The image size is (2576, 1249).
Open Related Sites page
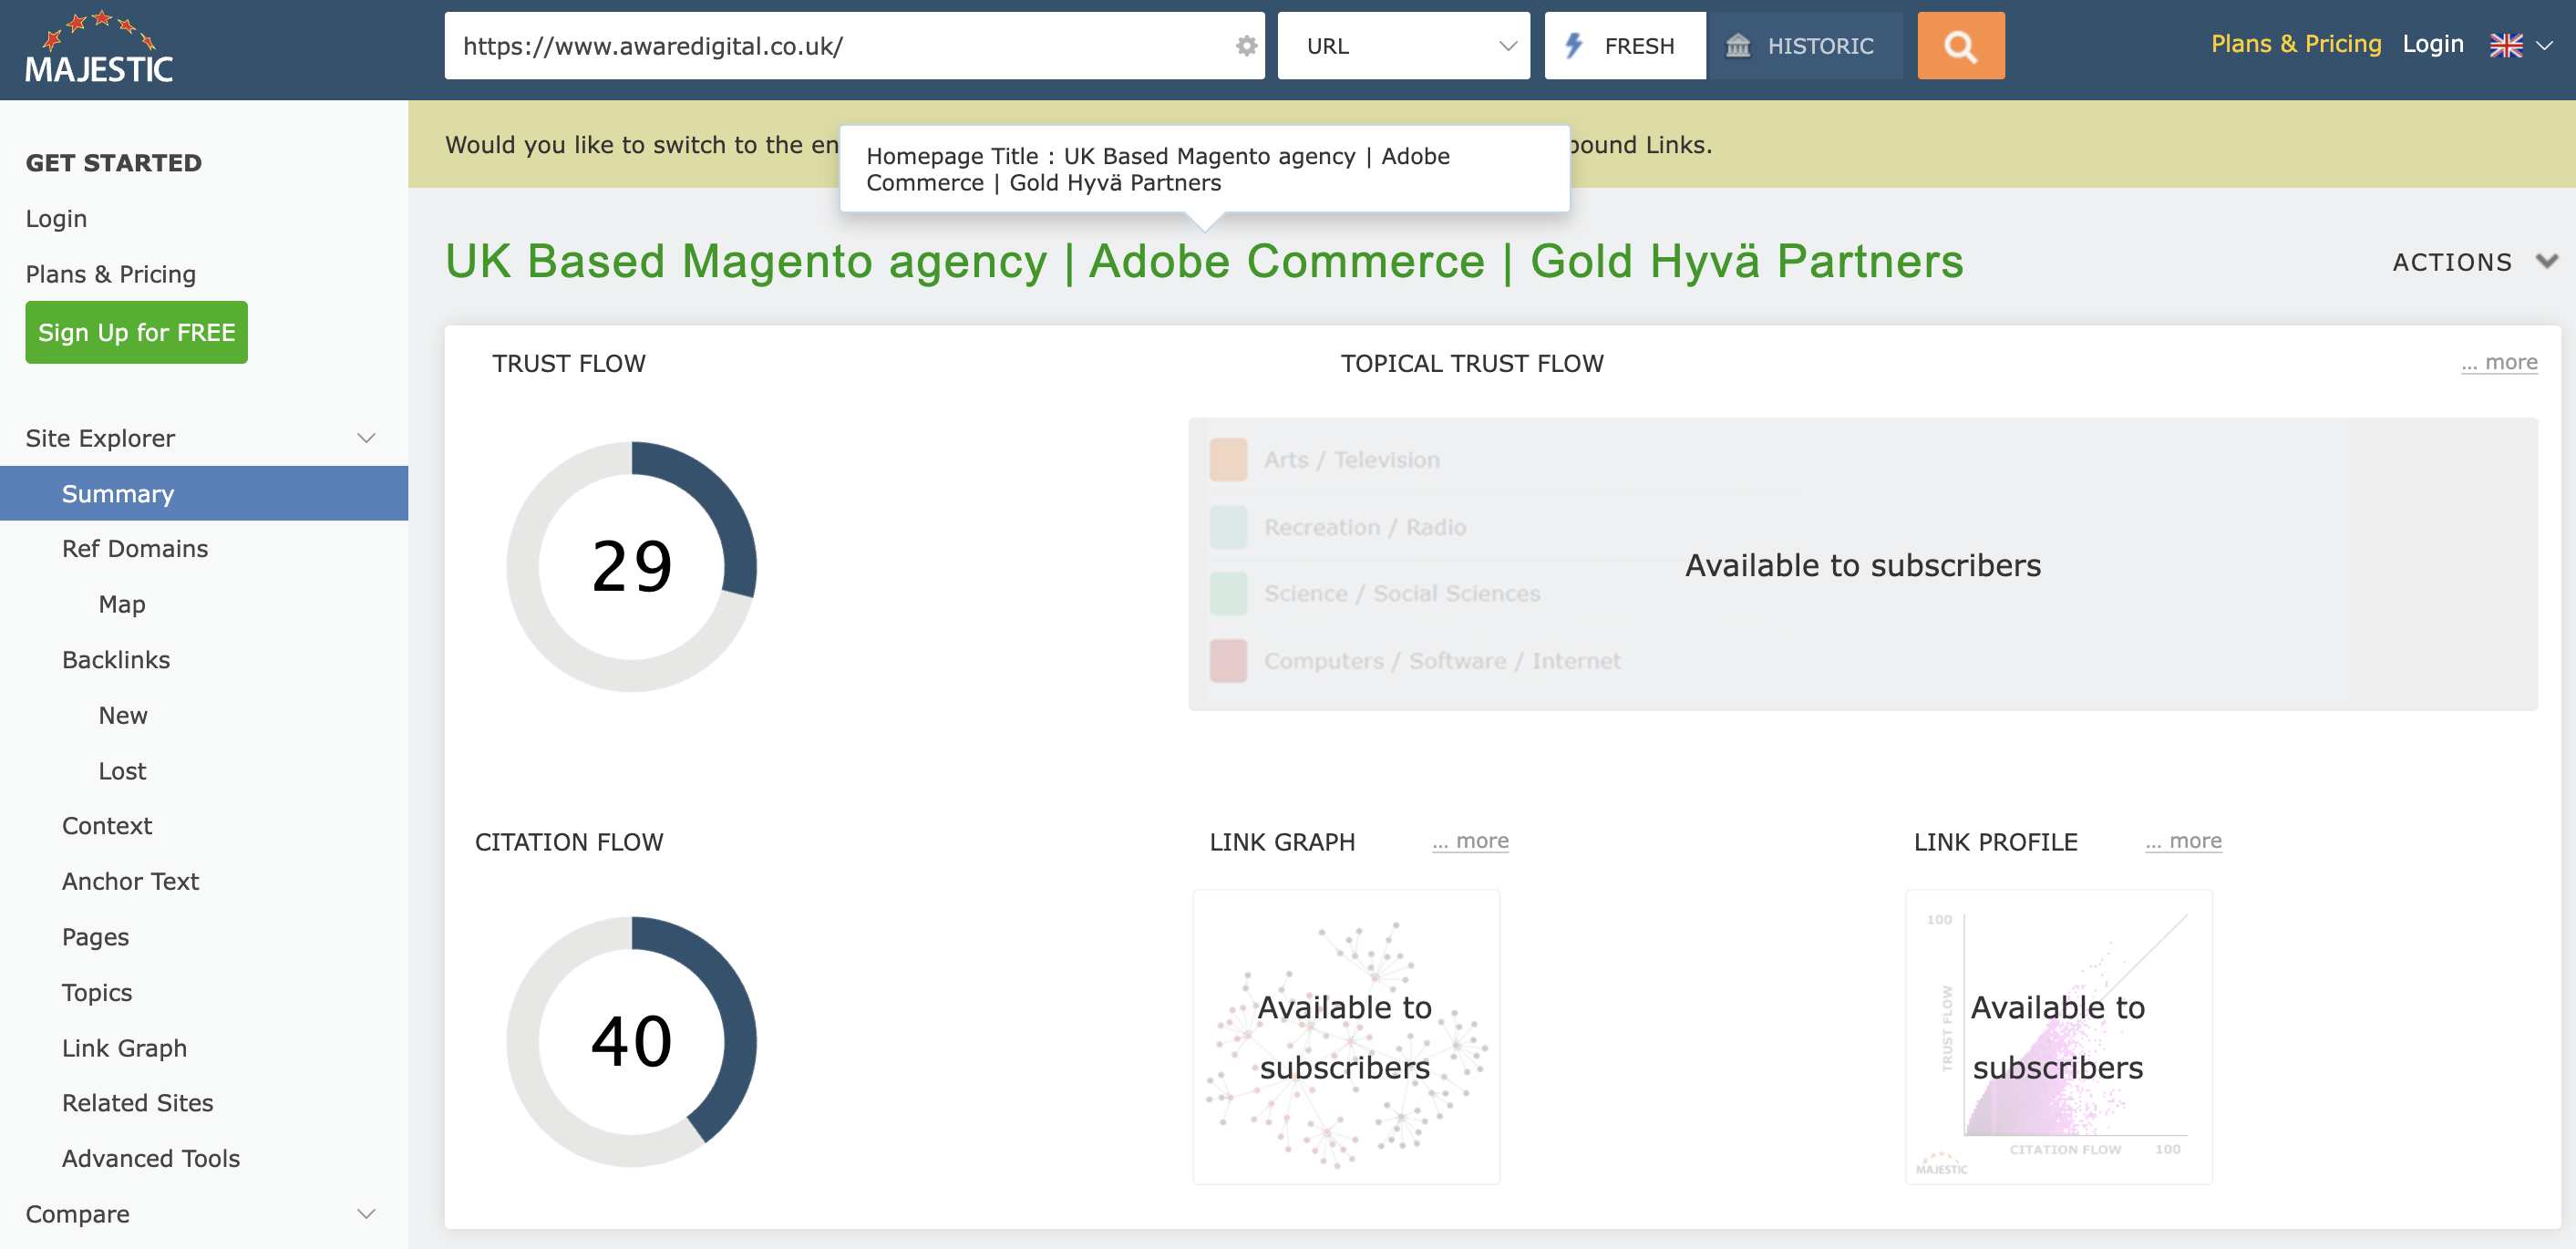coord(137,1103)
